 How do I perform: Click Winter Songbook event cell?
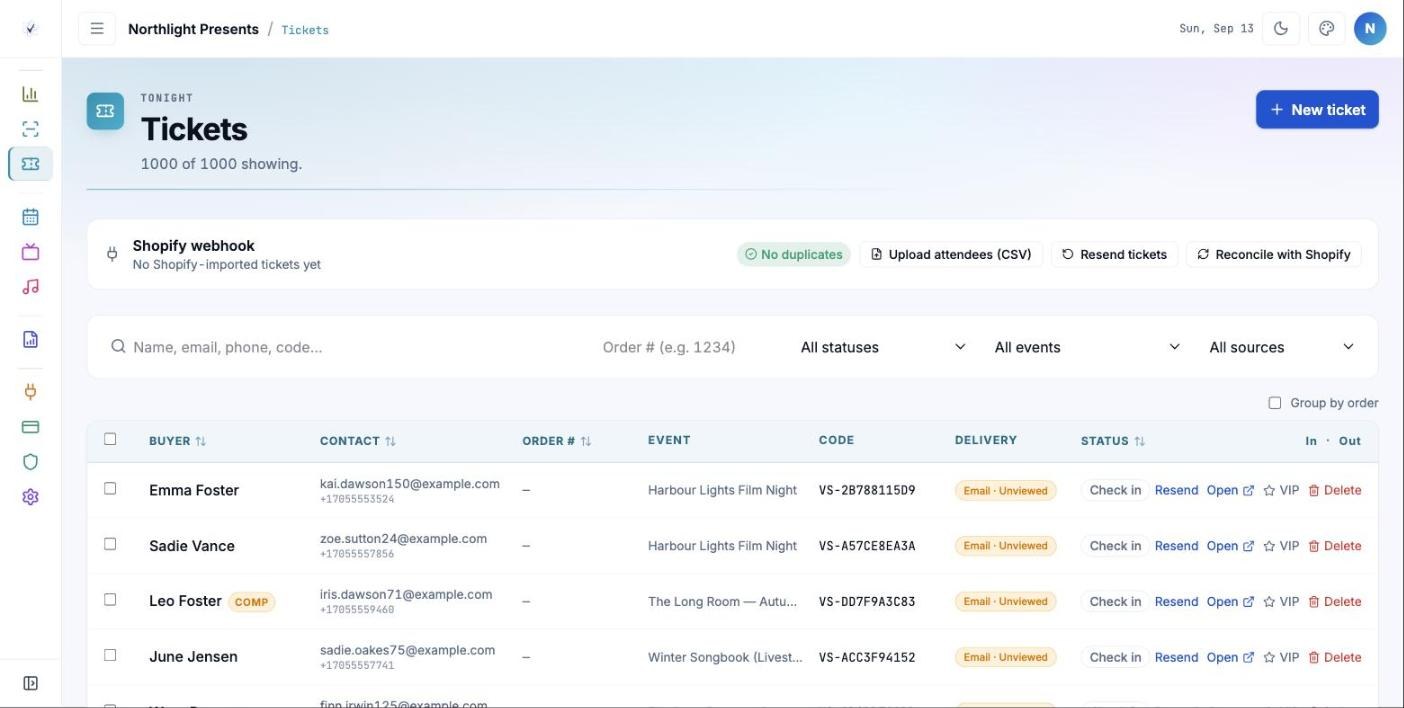[725, 657]
